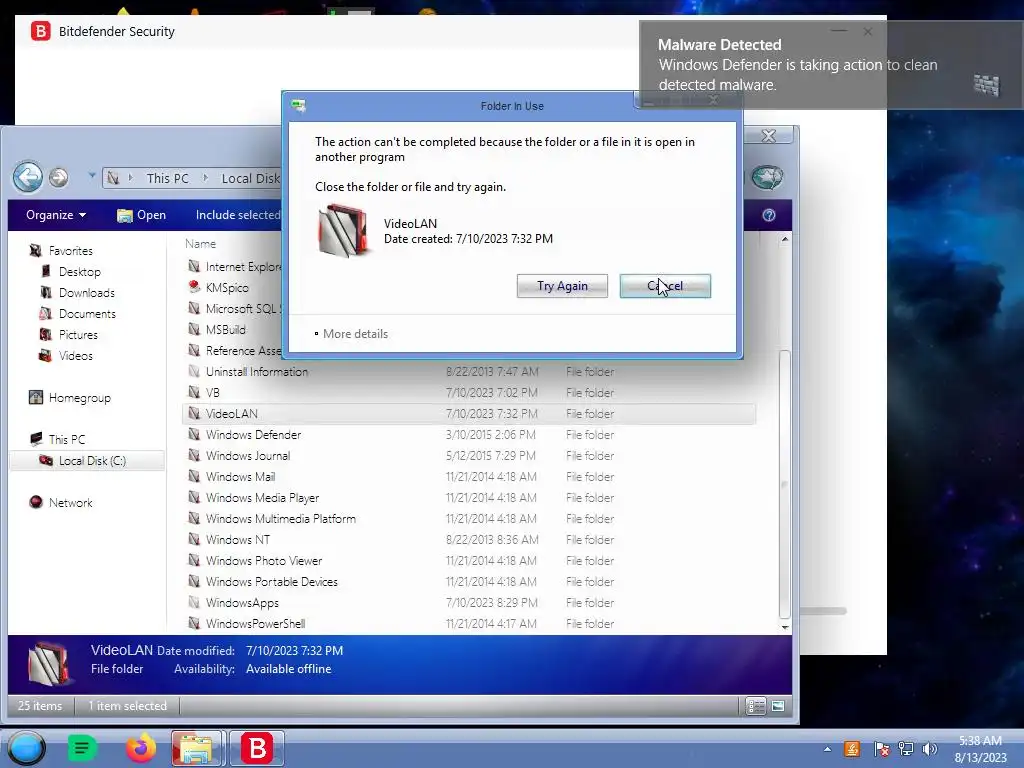Image resolution: width=1024 pixels, height=768 pixels.
Task: Select the VideoLAN folder row
Action: point(468,413)
